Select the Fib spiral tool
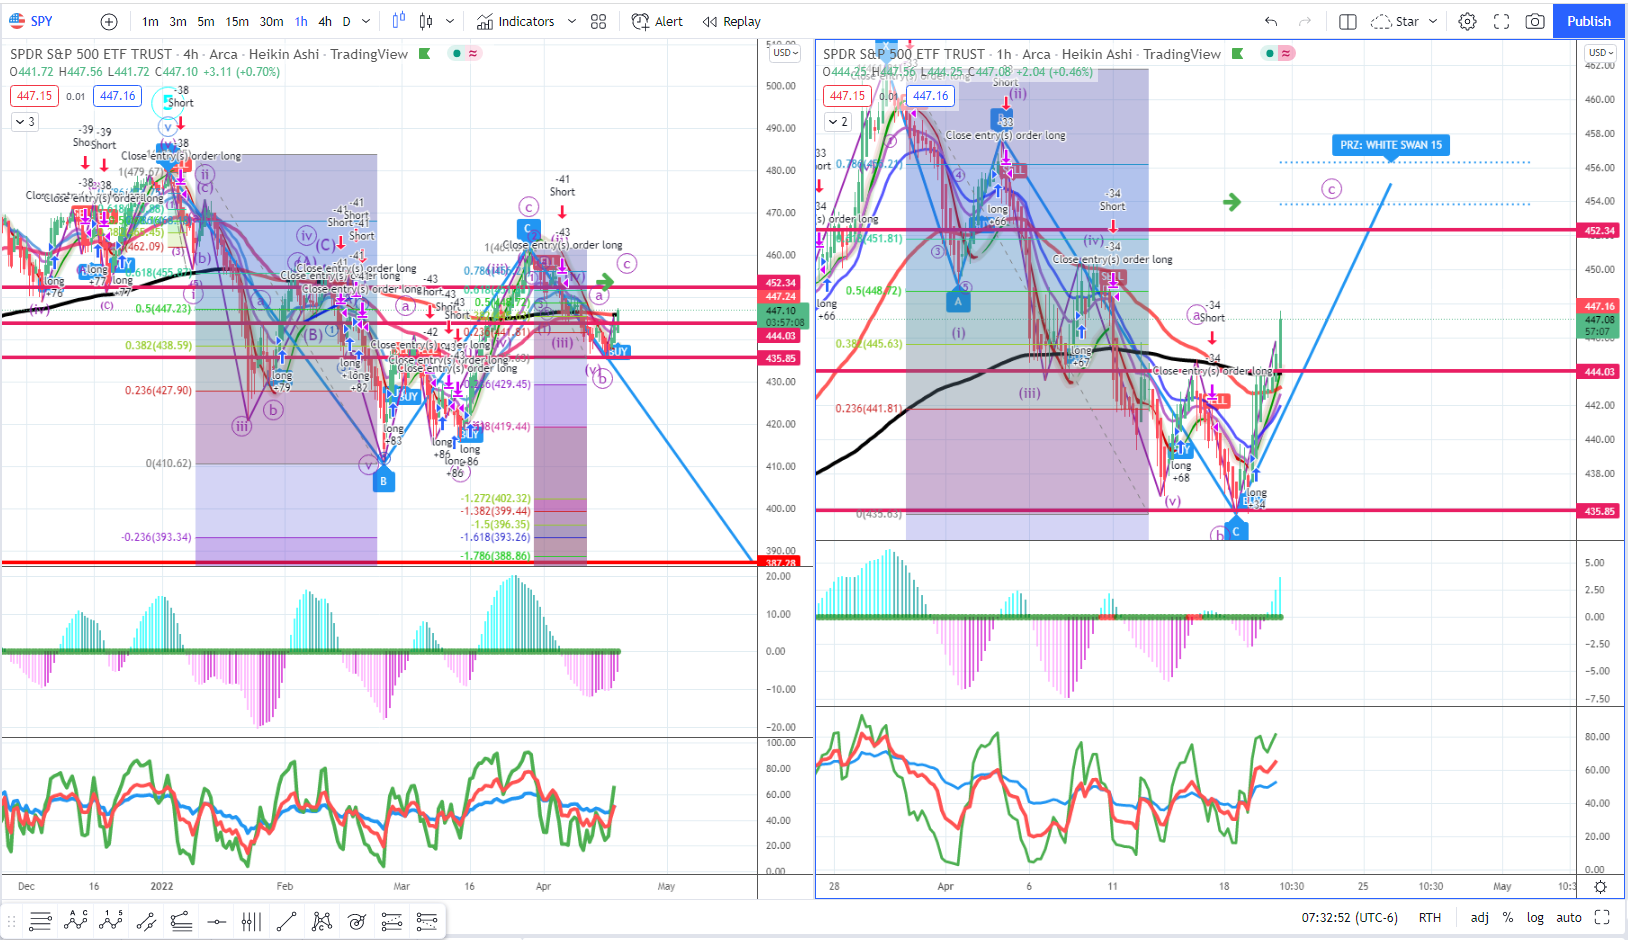The height and width of the screenshot is (940, 1628). [357, 921]
